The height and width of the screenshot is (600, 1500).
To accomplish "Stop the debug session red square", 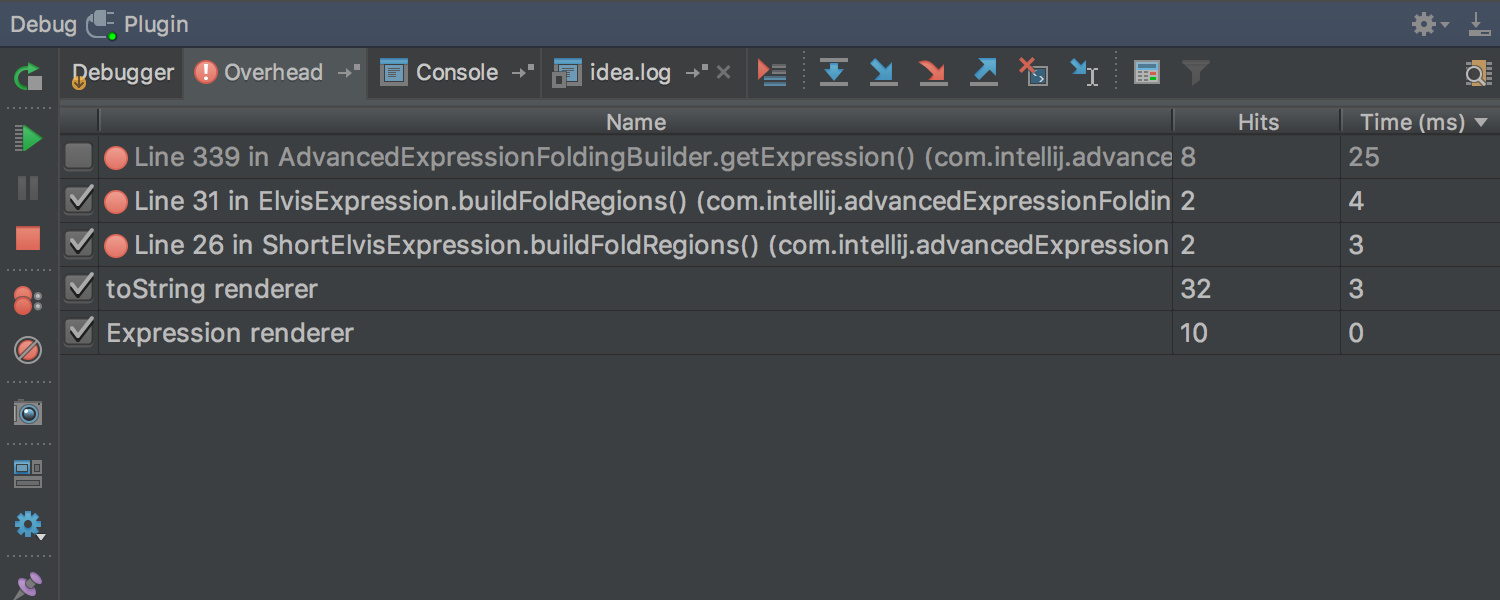I will (x=28, y=238).
